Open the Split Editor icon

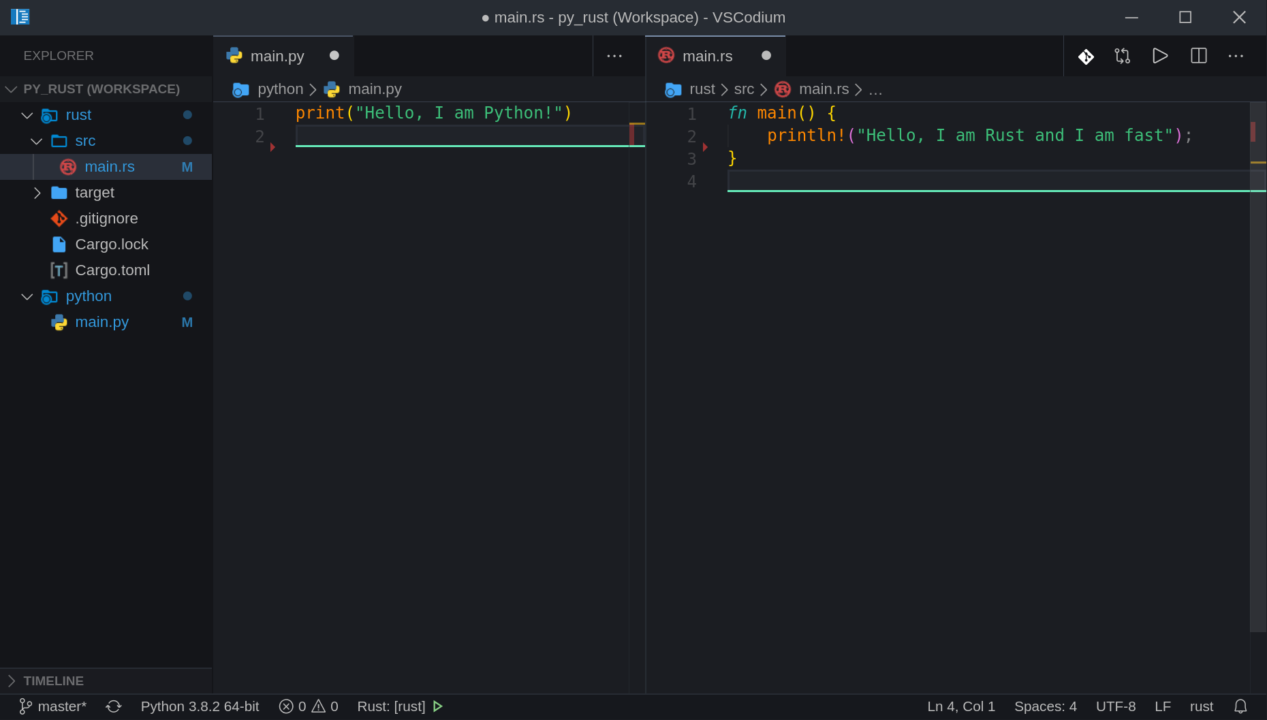point(1198,56)
